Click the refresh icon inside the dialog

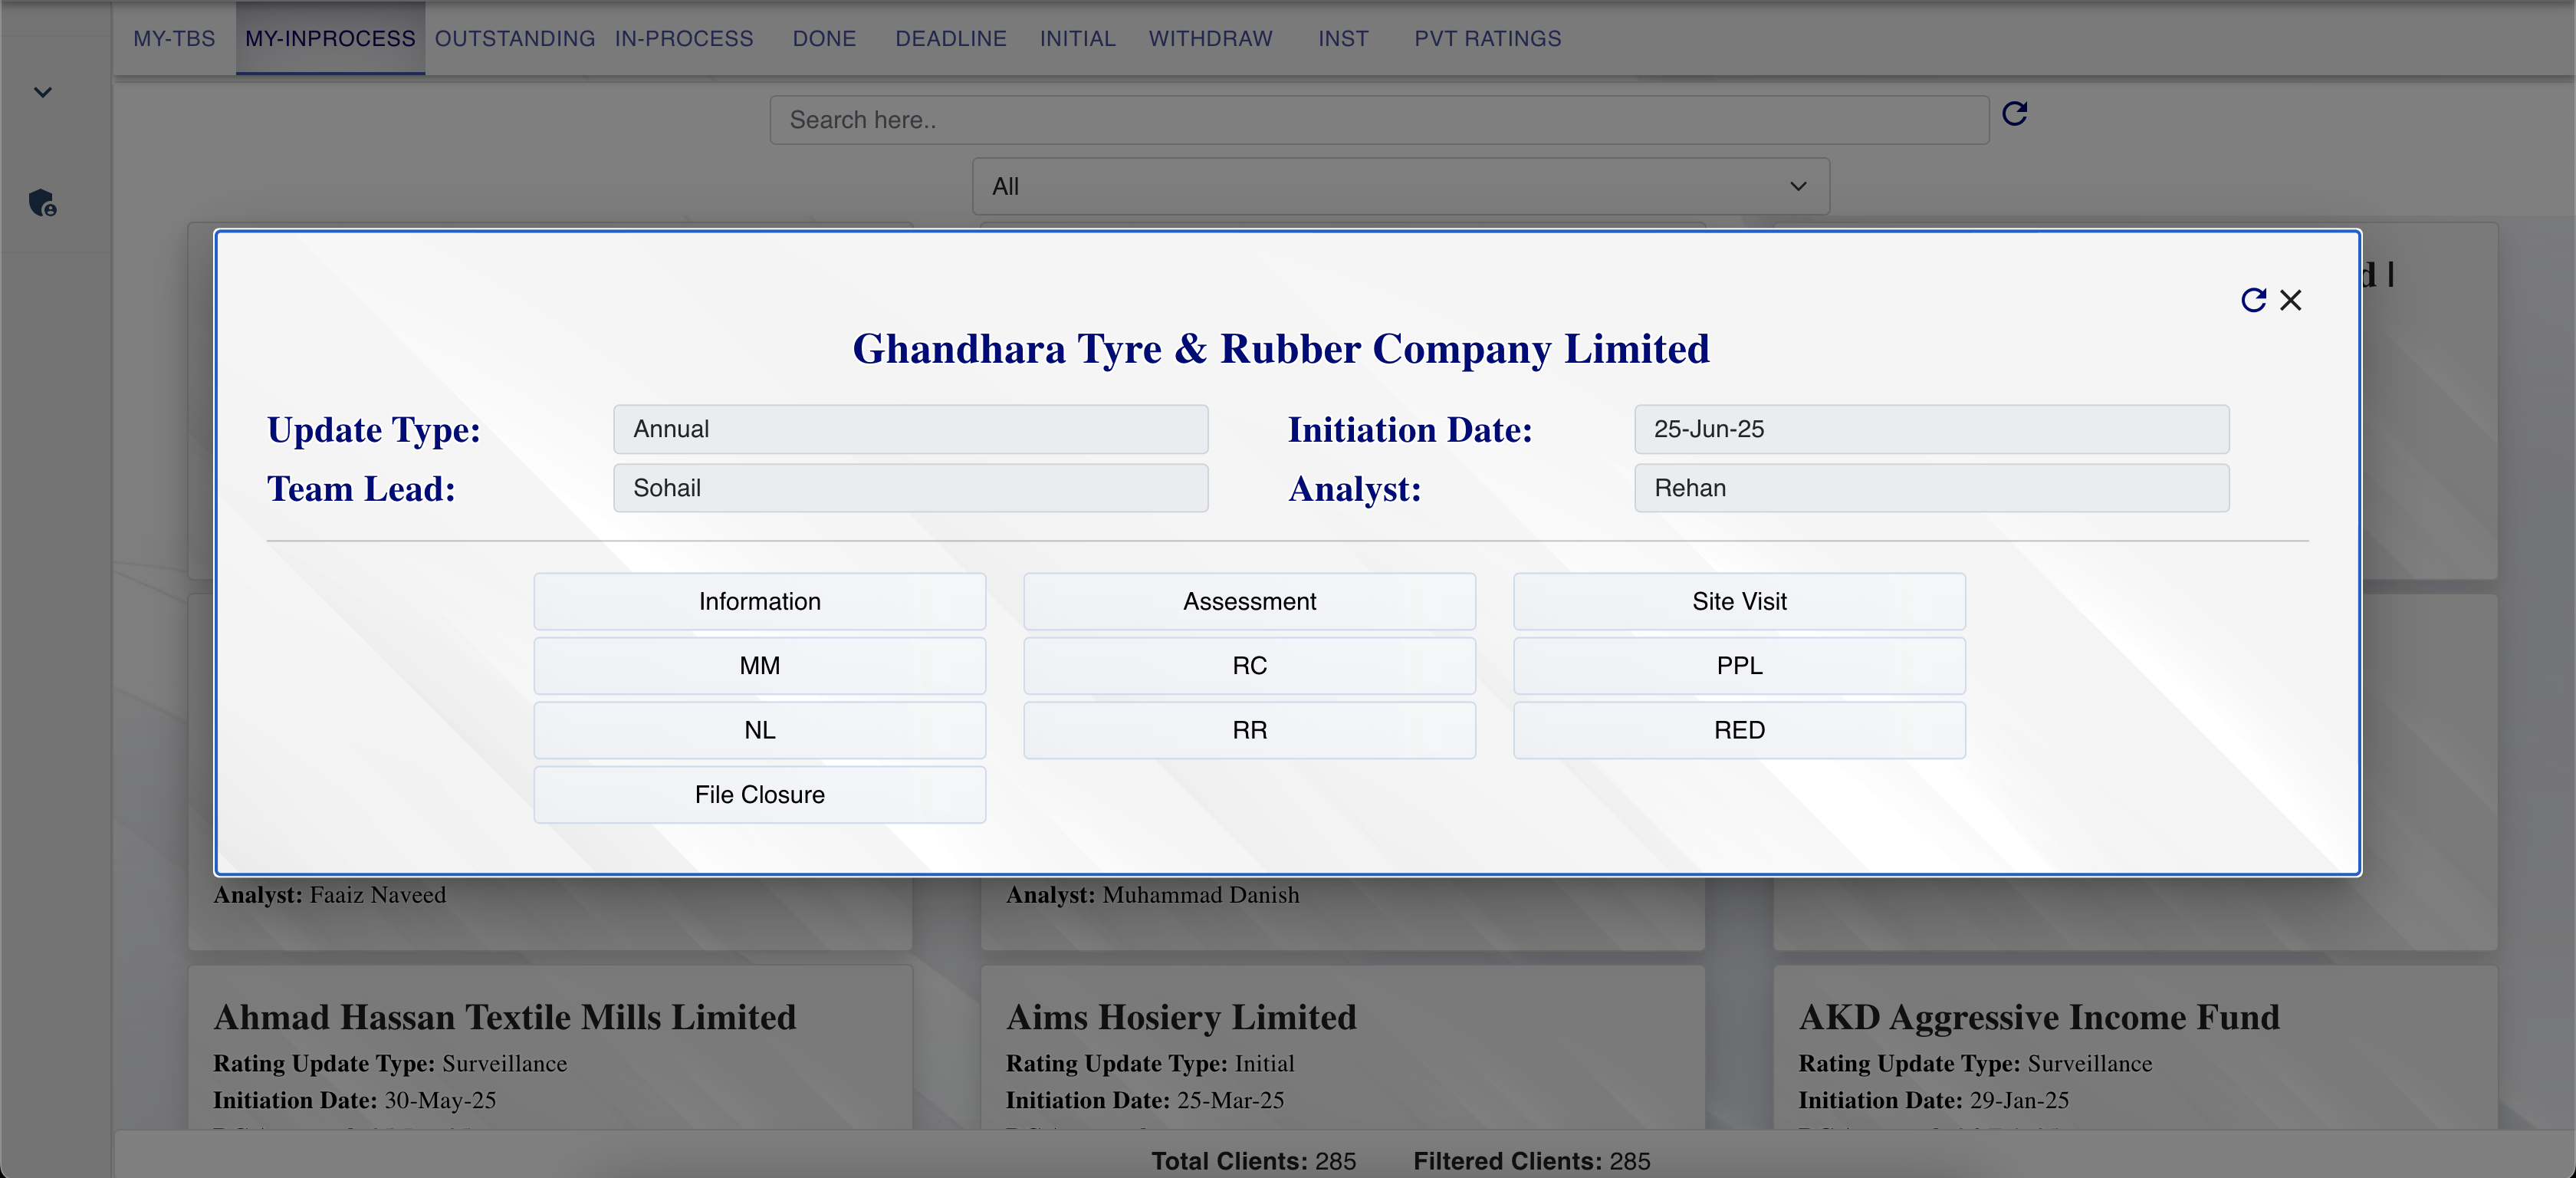[2253, 300]
